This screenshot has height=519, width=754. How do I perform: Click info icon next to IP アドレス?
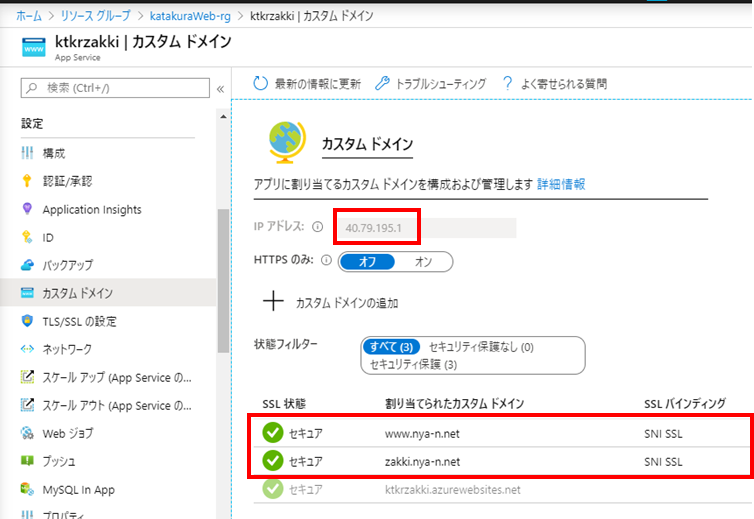click(317, 227)
